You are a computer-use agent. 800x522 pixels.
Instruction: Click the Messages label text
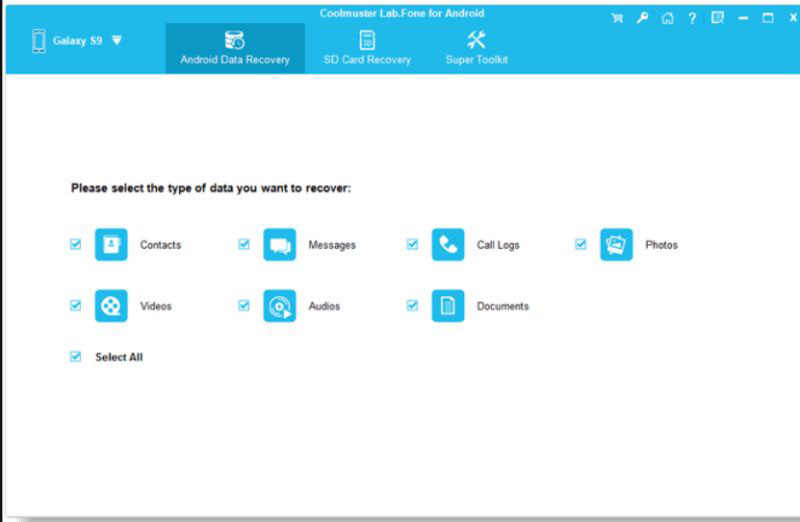(x=332, y=245)
